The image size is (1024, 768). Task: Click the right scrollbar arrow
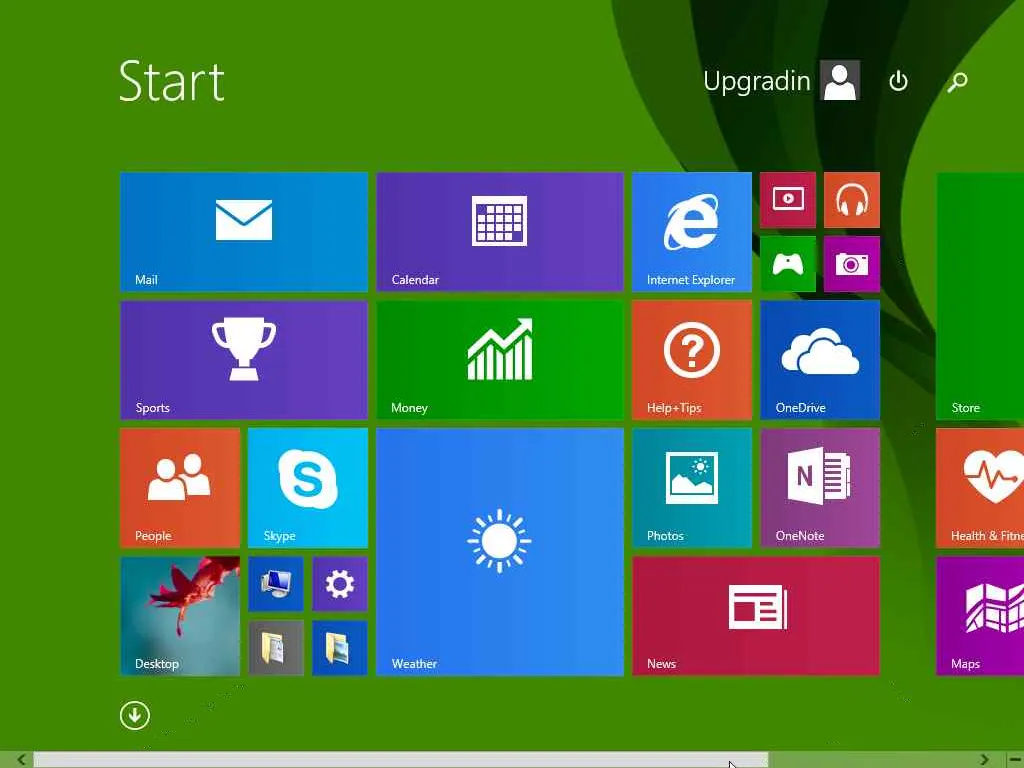coord(984,760)
